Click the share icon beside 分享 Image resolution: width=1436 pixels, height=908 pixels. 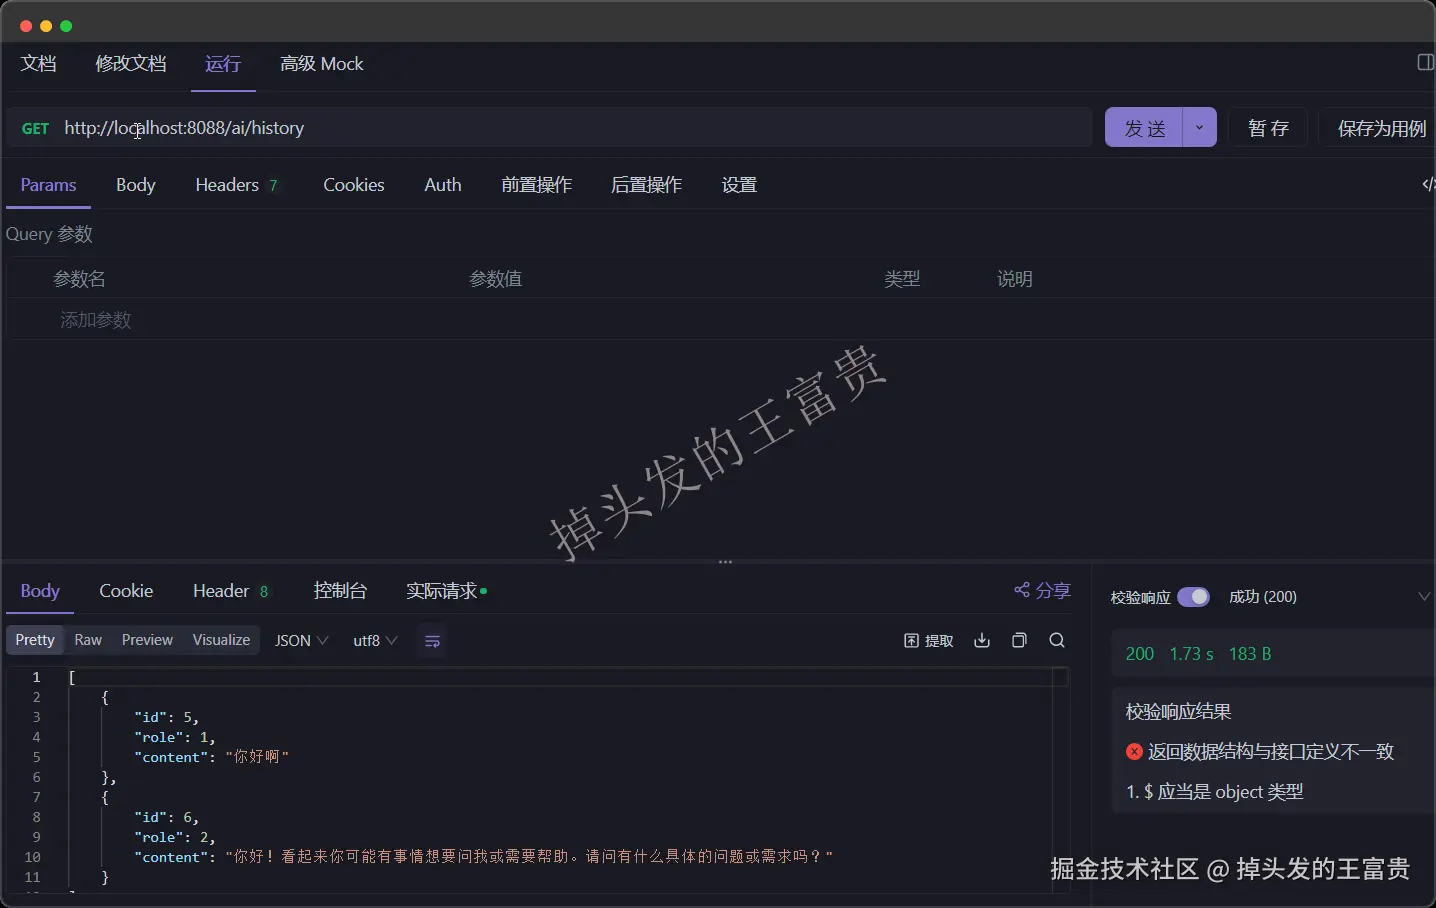click(1022, 590)
